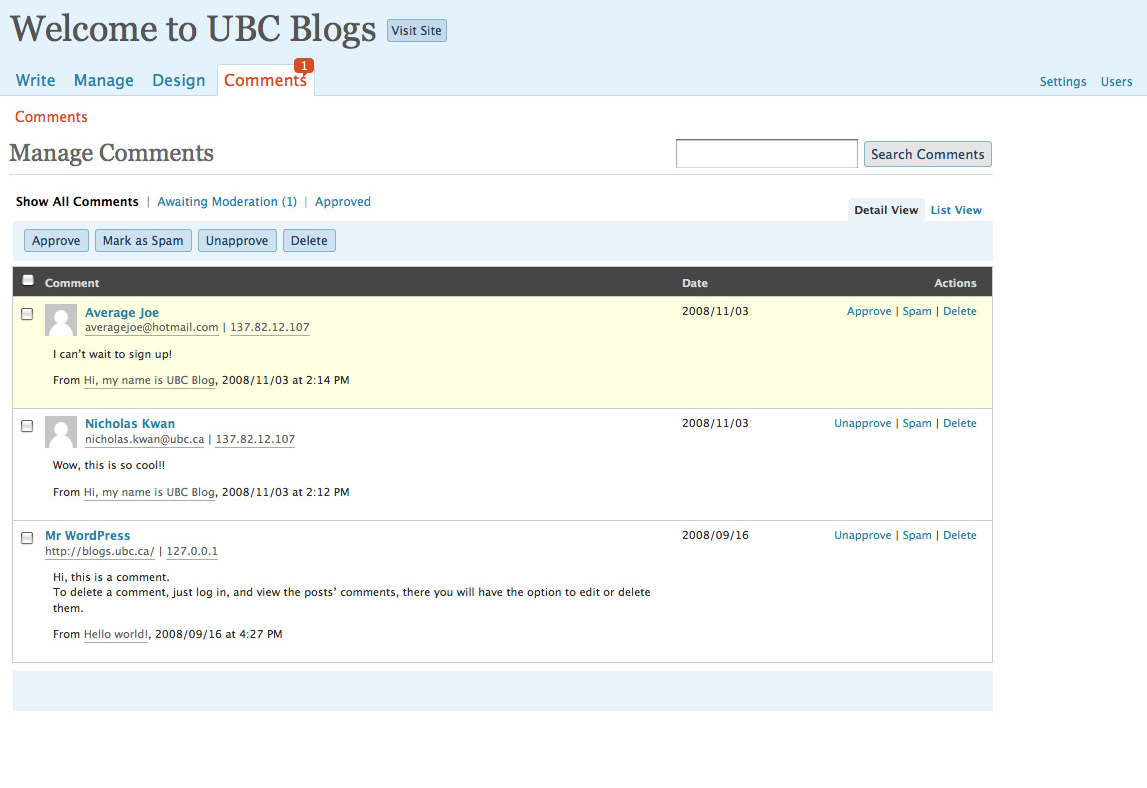The width and height of the screenshot is (1147, 788).
Task: Click the 2008/09/16 date cell
Action: (715, 535)
